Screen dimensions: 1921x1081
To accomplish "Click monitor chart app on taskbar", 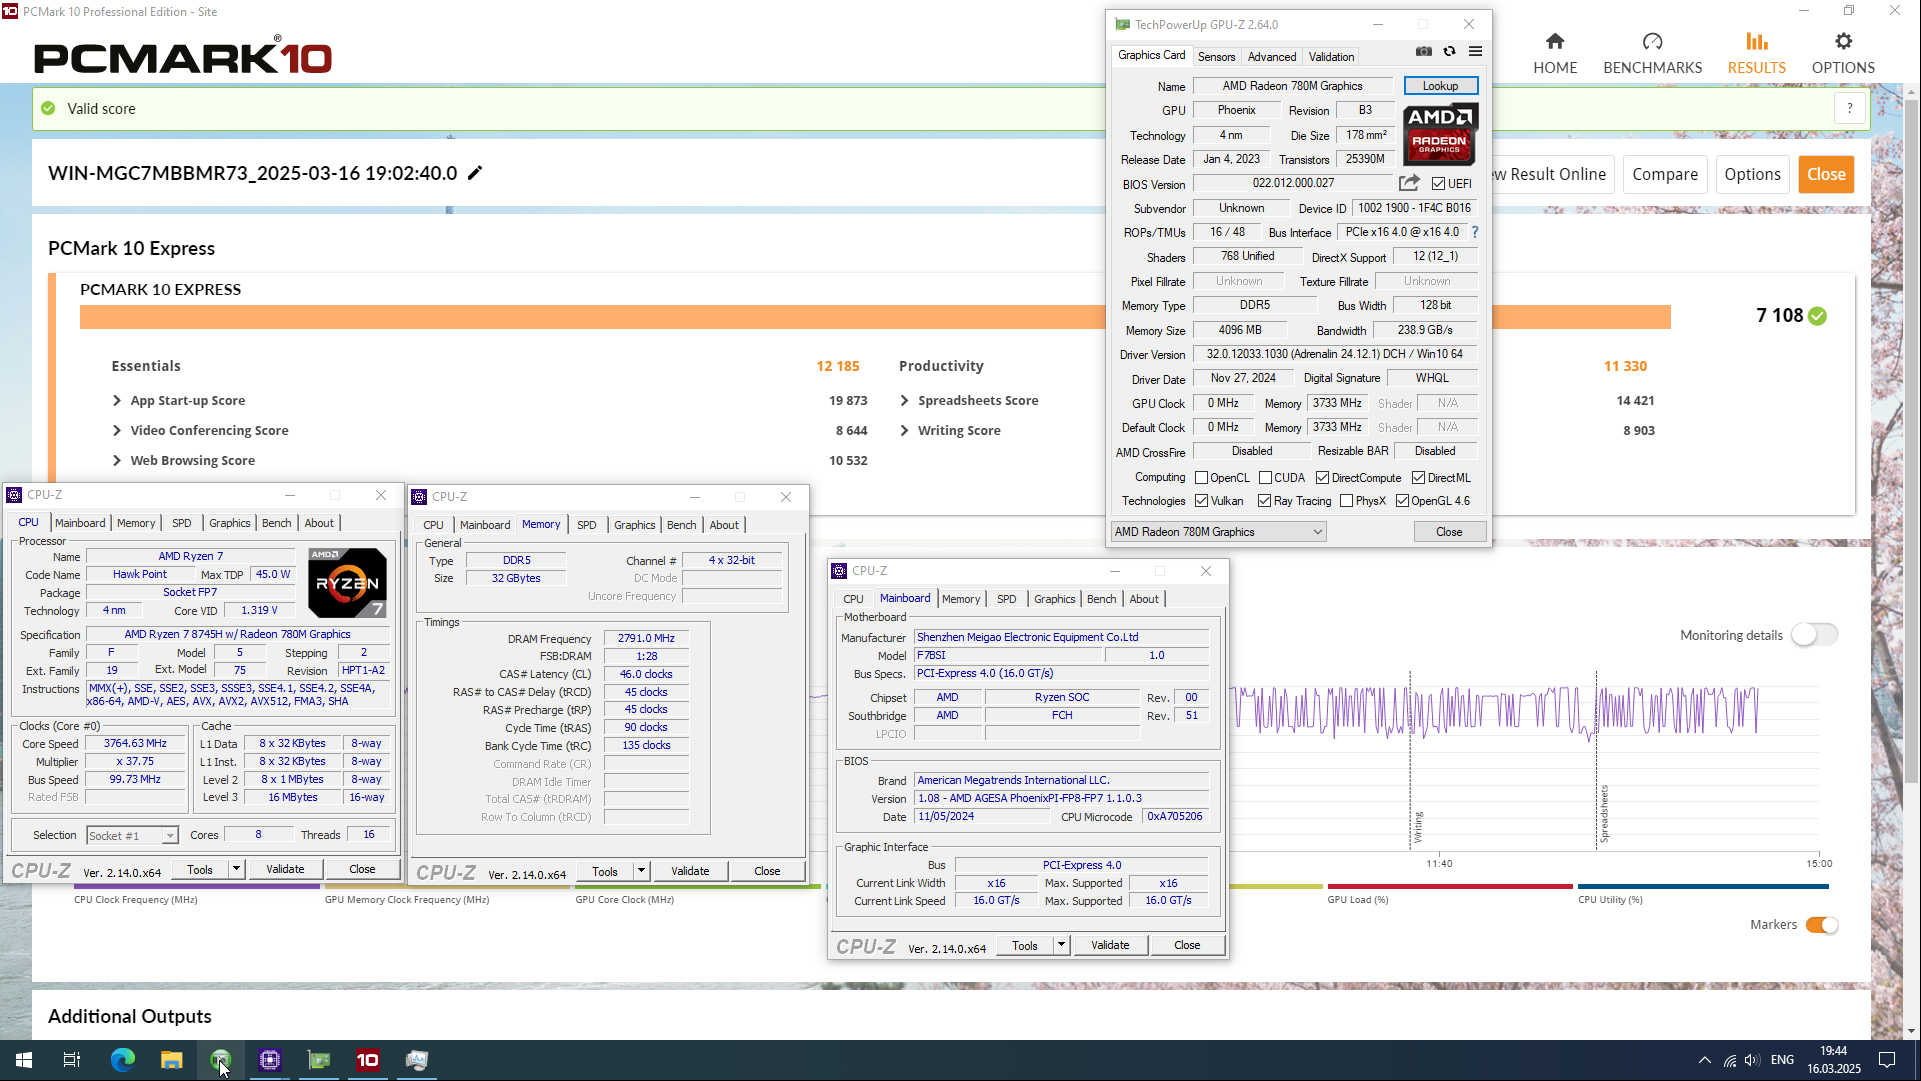I will point(417,1060).
